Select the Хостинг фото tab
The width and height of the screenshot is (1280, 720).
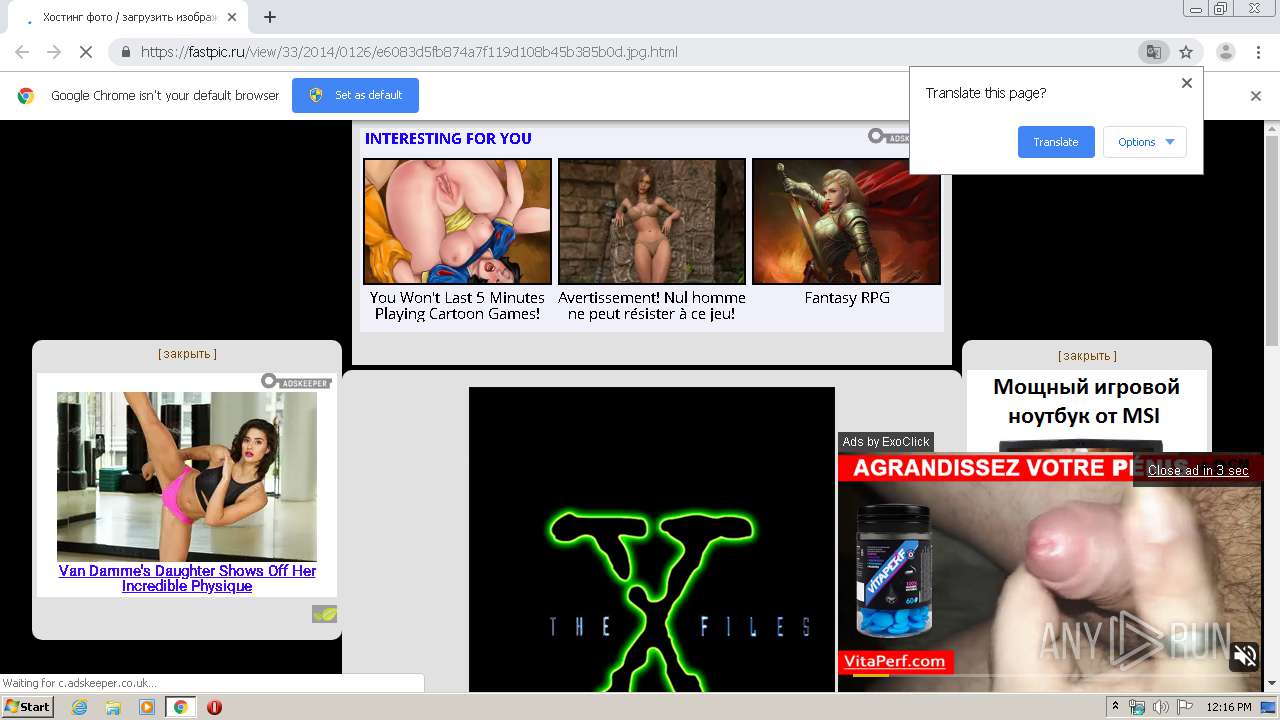129,18
